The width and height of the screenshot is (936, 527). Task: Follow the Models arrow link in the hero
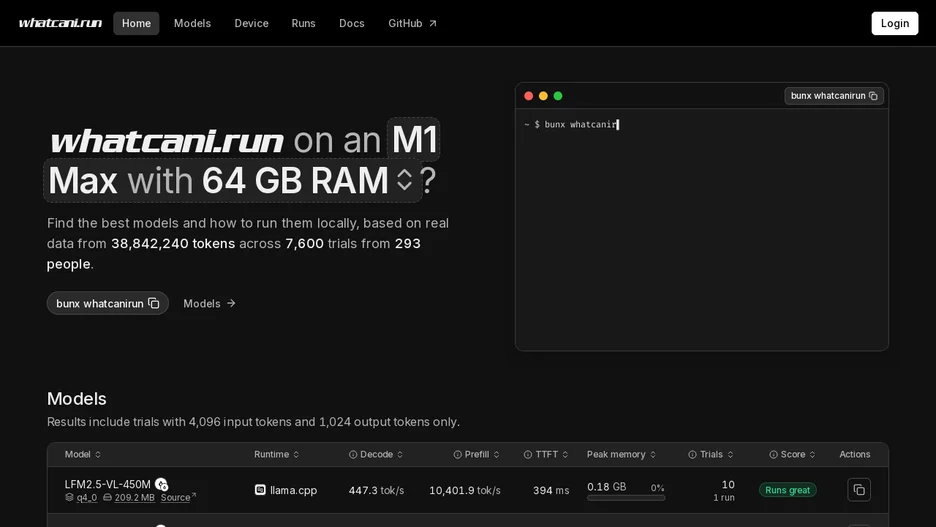[x=209, y=303]
